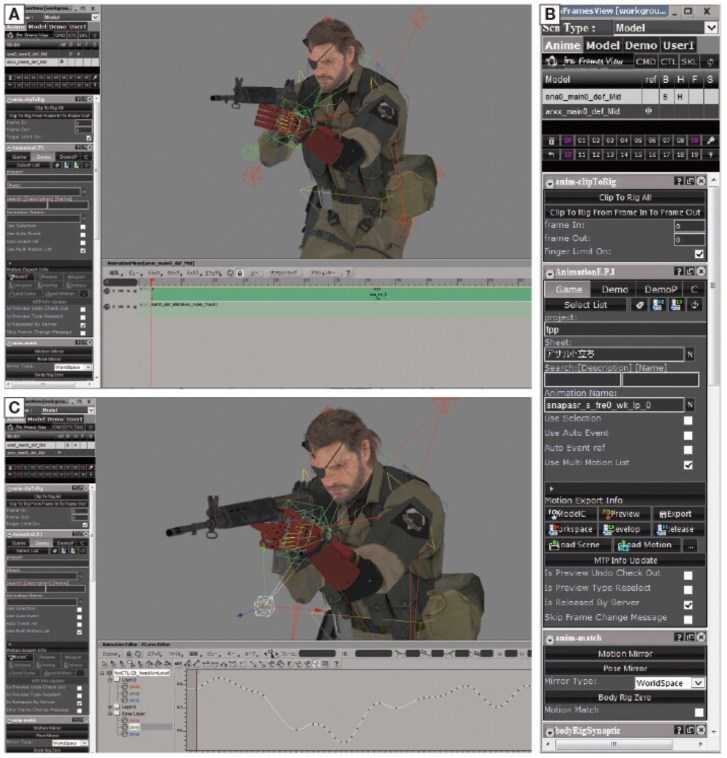Click the Workspace button
Screen dimensions: 727x758
[570, 529]
